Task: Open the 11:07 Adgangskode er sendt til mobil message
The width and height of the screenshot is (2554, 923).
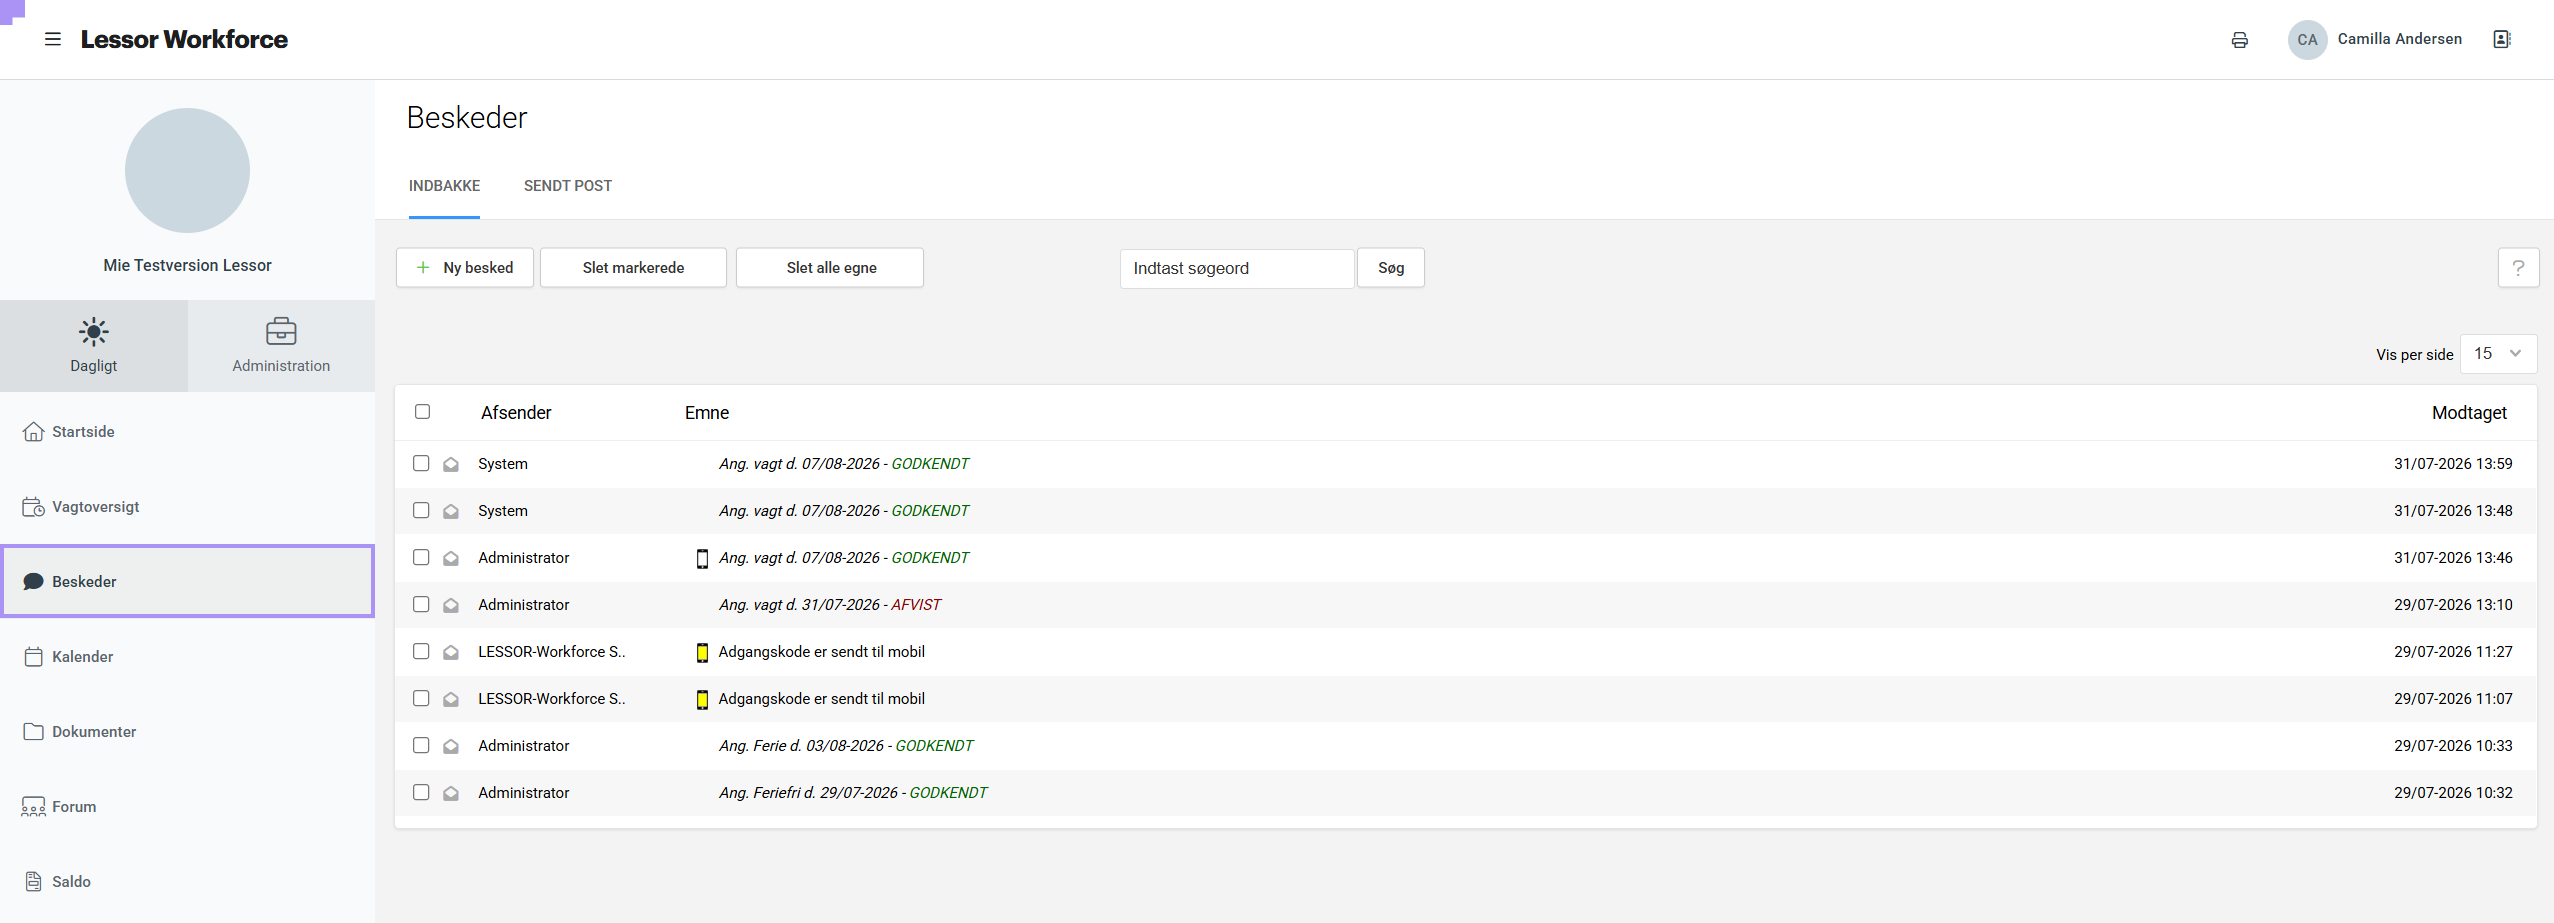Action: 821,699
